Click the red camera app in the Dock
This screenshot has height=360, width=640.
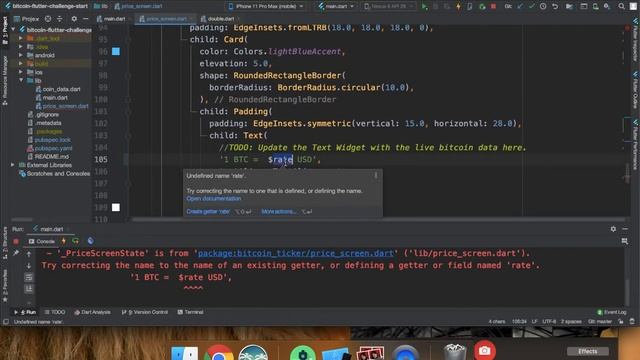[484, 351]
